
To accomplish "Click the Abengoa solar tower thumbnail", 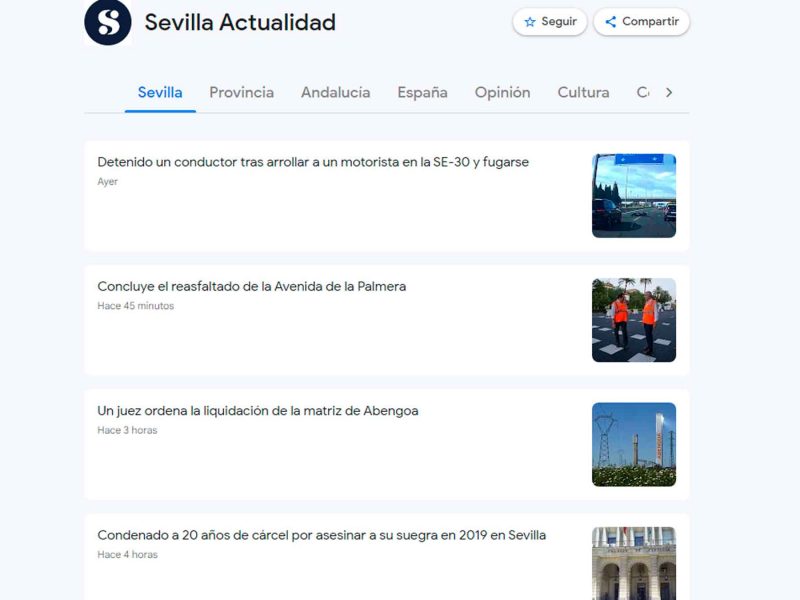I will coord(633,444).
